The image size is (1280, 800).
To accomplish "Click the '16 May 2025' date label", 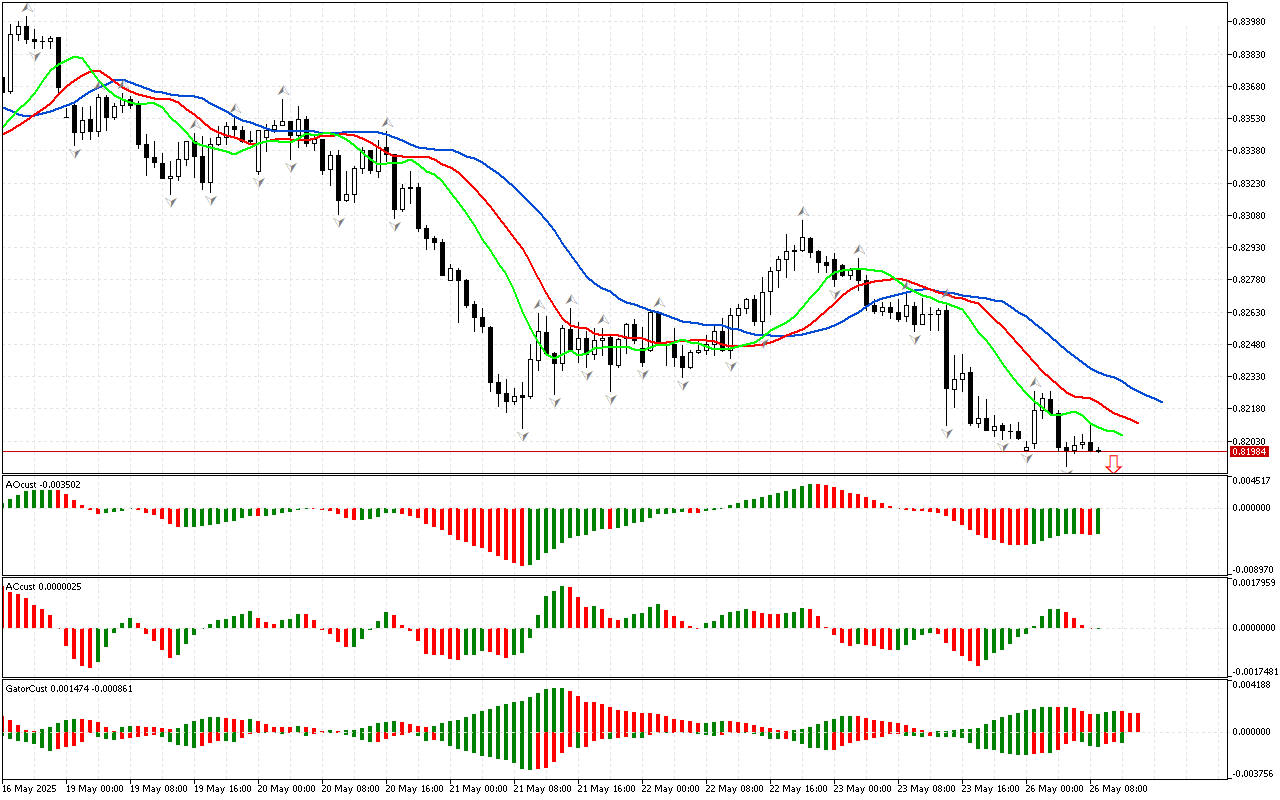I will click(x=28, y=788).
